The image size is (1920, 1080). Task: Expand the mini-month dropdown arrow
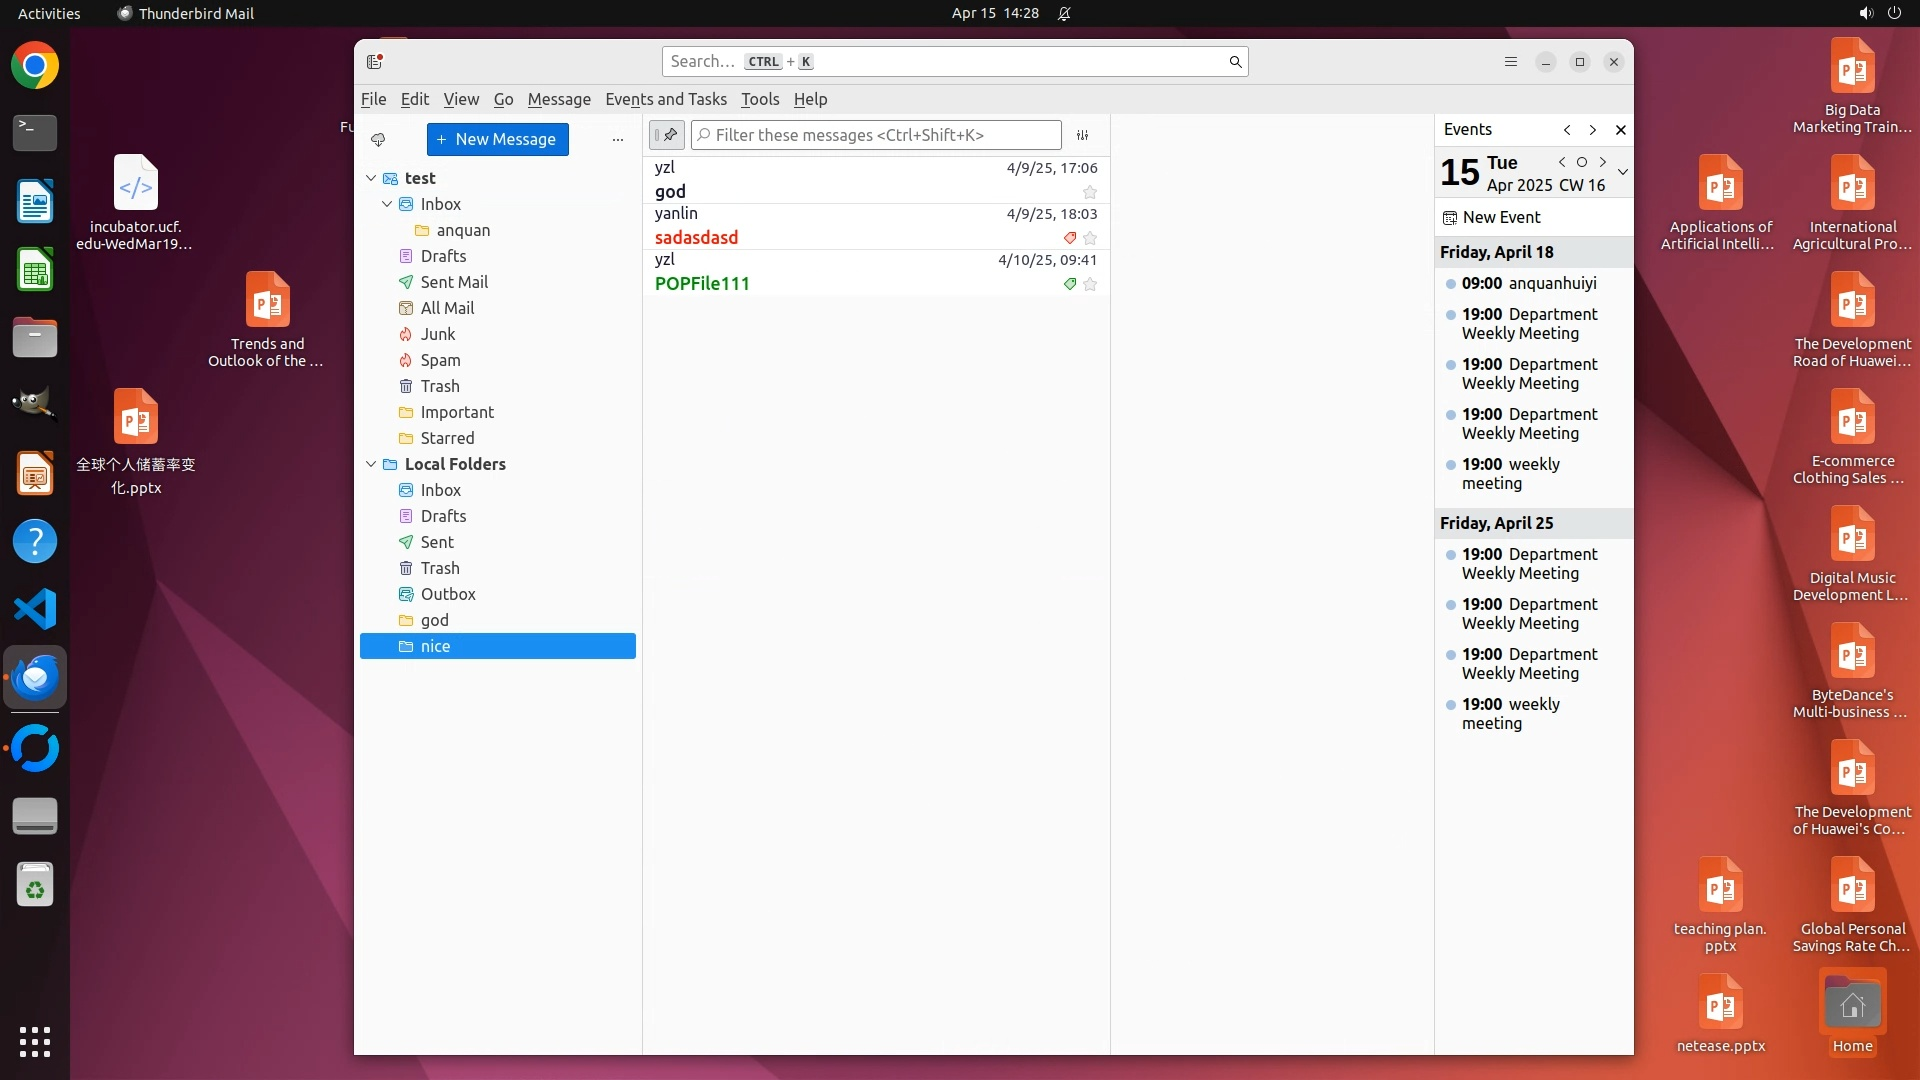pos(1623,172)
